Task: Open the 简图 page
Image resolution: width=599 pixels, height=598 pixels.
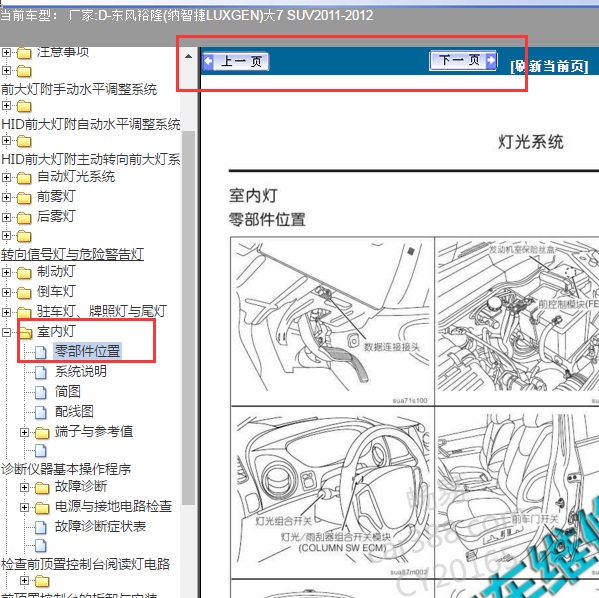Action: click(68, 392)
